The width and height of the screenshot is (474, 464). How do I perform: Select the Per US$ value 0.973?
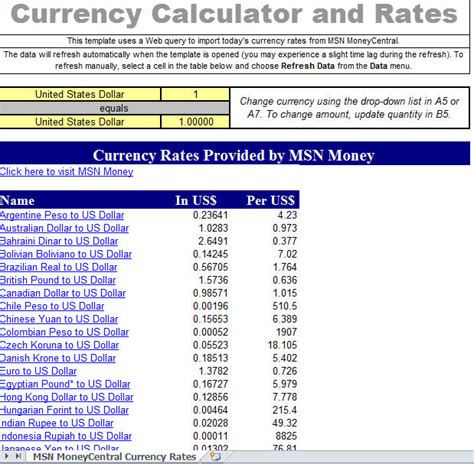coord(285,228)
